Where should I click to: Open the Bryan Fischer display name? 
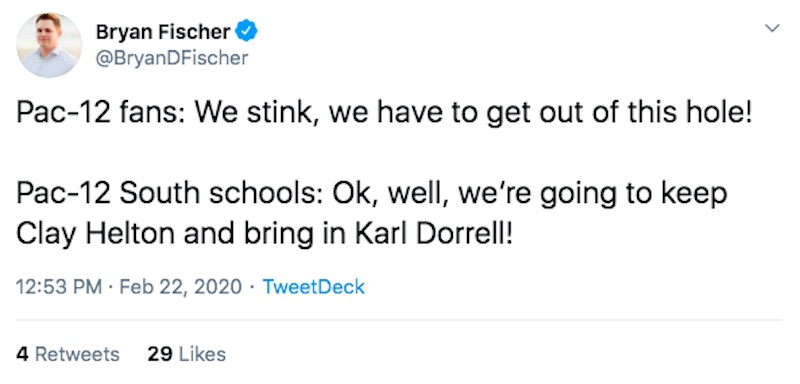coord(163,33)
